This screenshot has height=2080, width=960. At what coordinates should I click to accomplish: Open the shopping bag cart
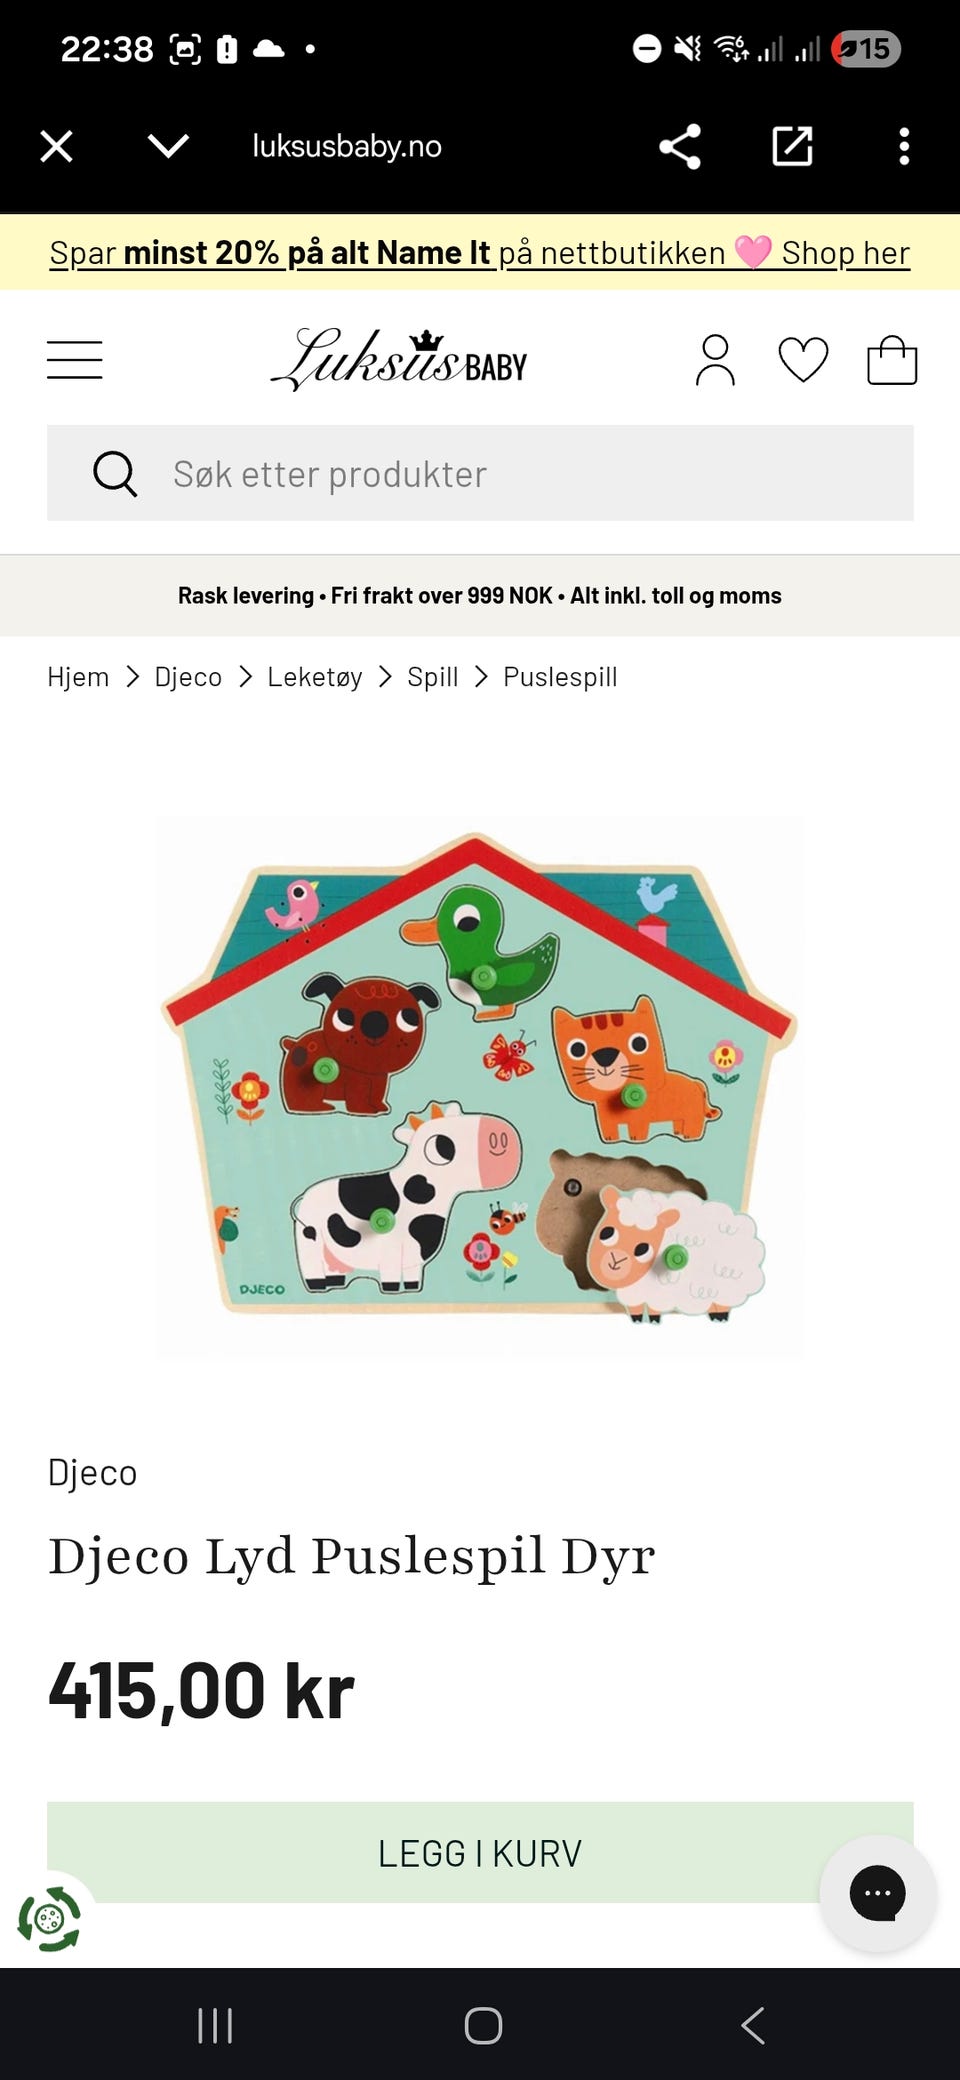(x=892, y=360)
